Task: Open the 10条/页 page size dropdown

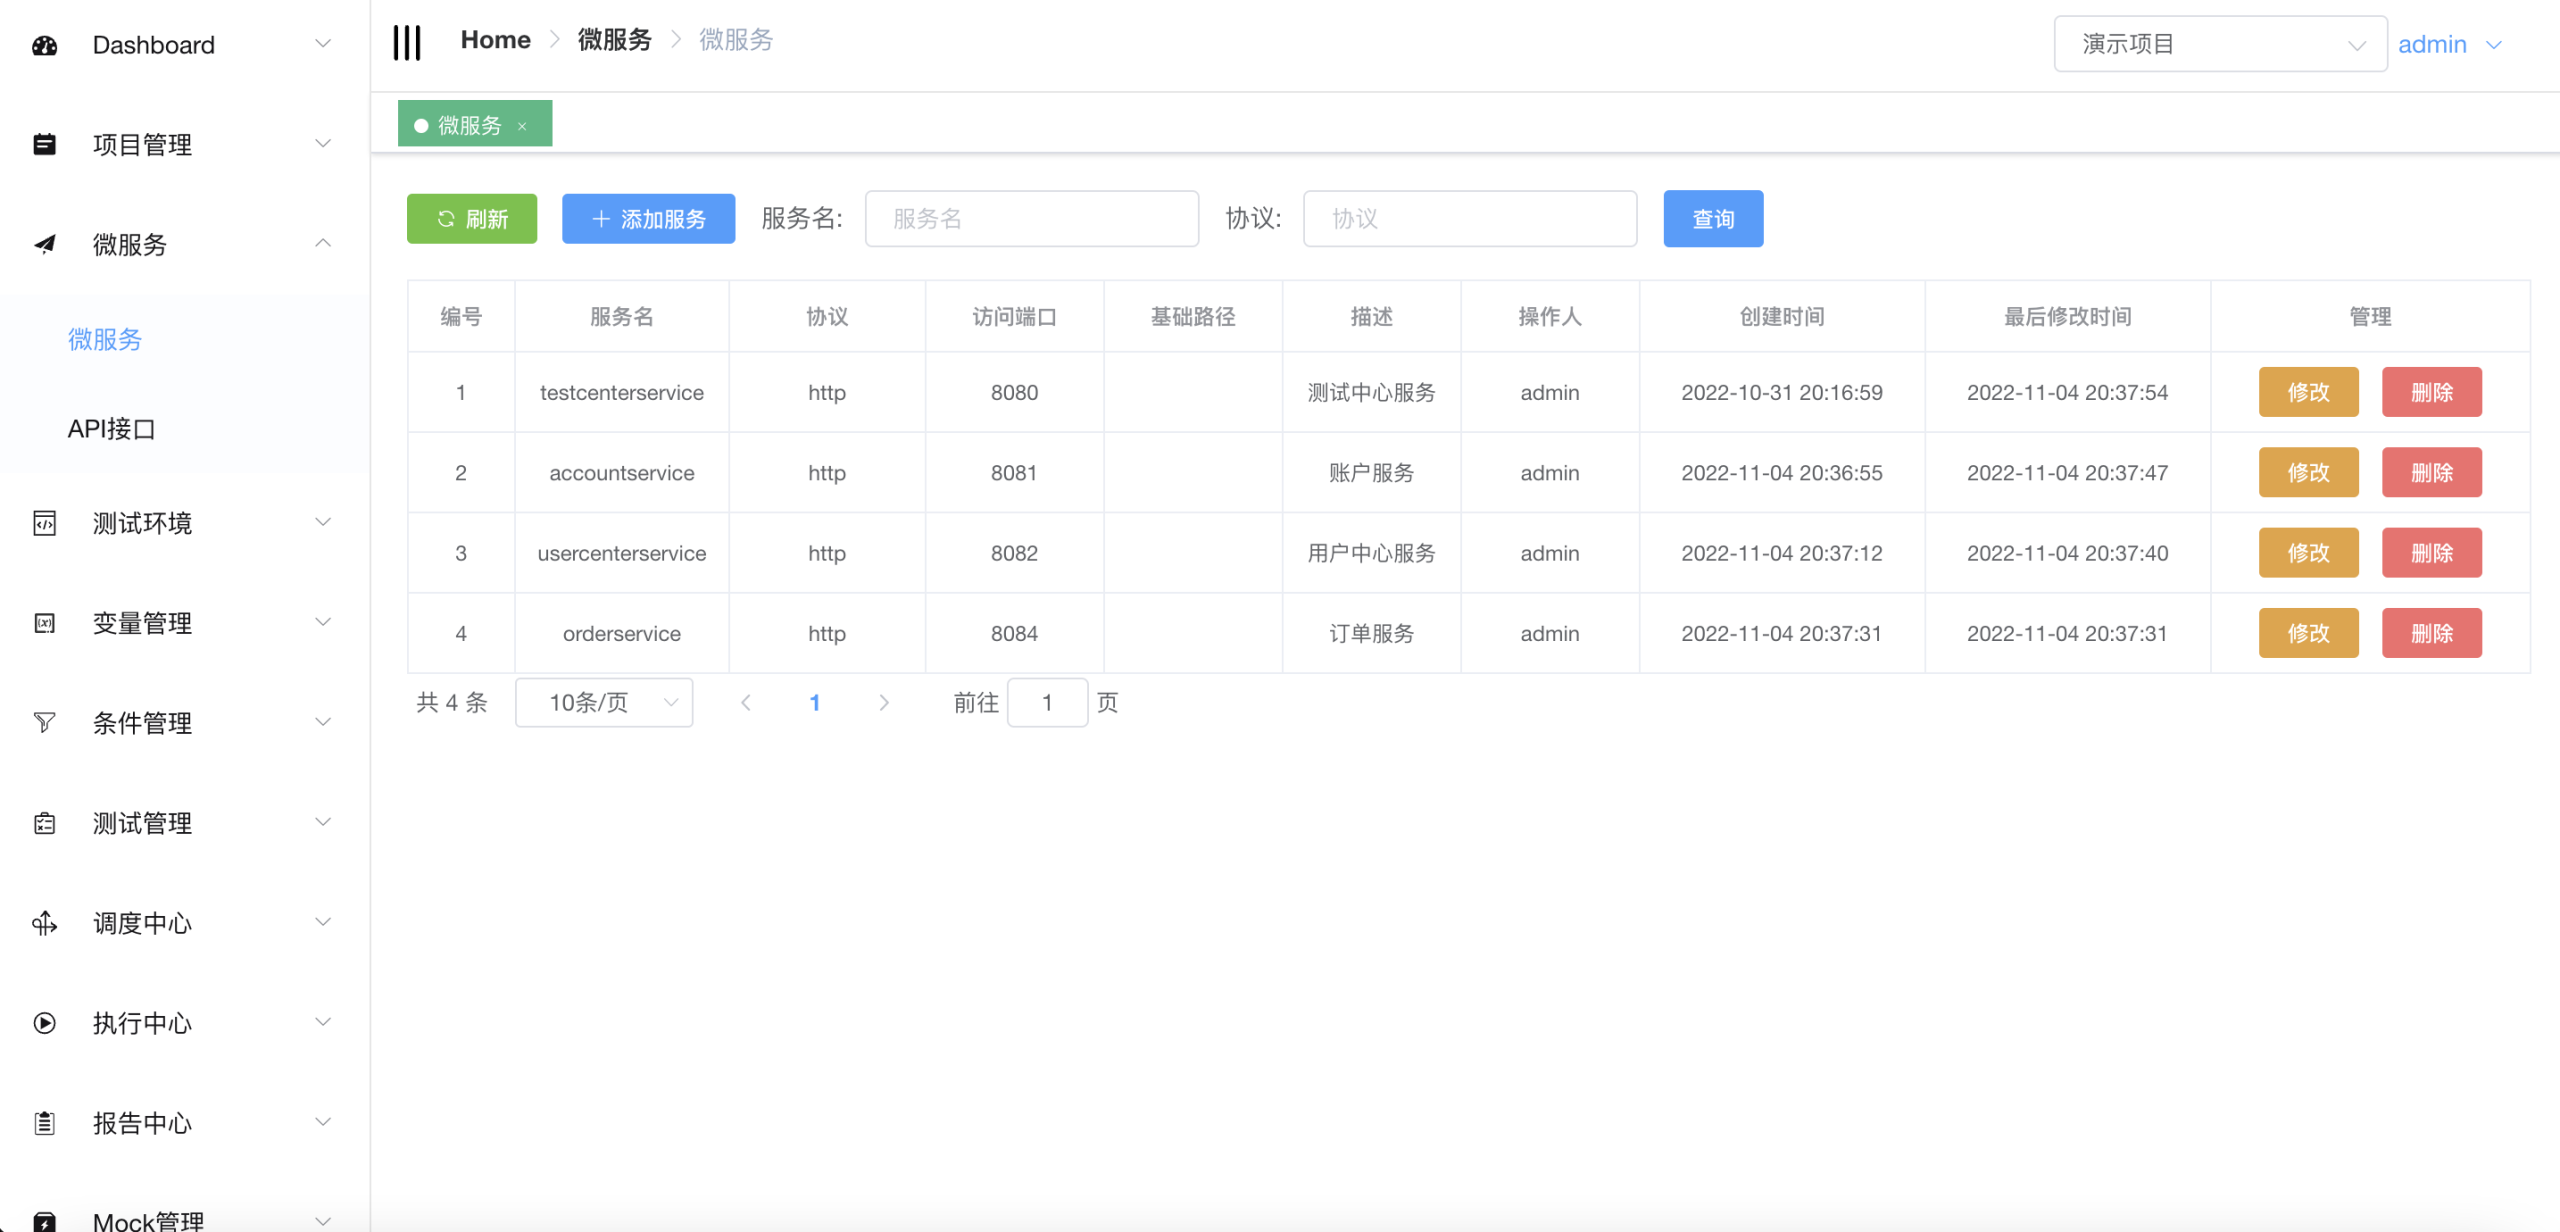Action: tap(604, 702)
